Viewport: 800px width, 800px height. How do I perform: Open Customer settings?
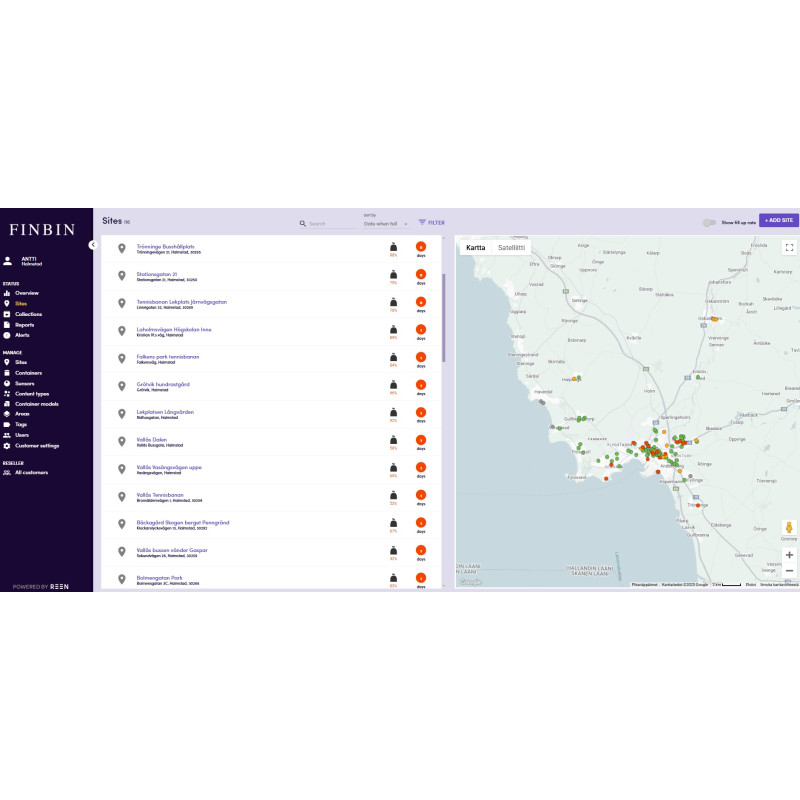pos(36,446)
